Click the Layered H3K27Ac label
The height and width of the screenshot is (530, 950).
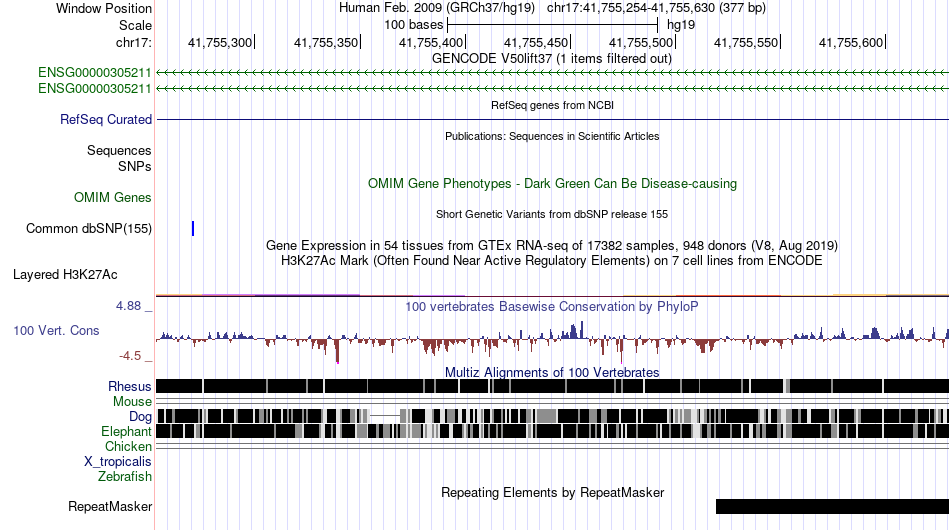(x=65, y=274)
